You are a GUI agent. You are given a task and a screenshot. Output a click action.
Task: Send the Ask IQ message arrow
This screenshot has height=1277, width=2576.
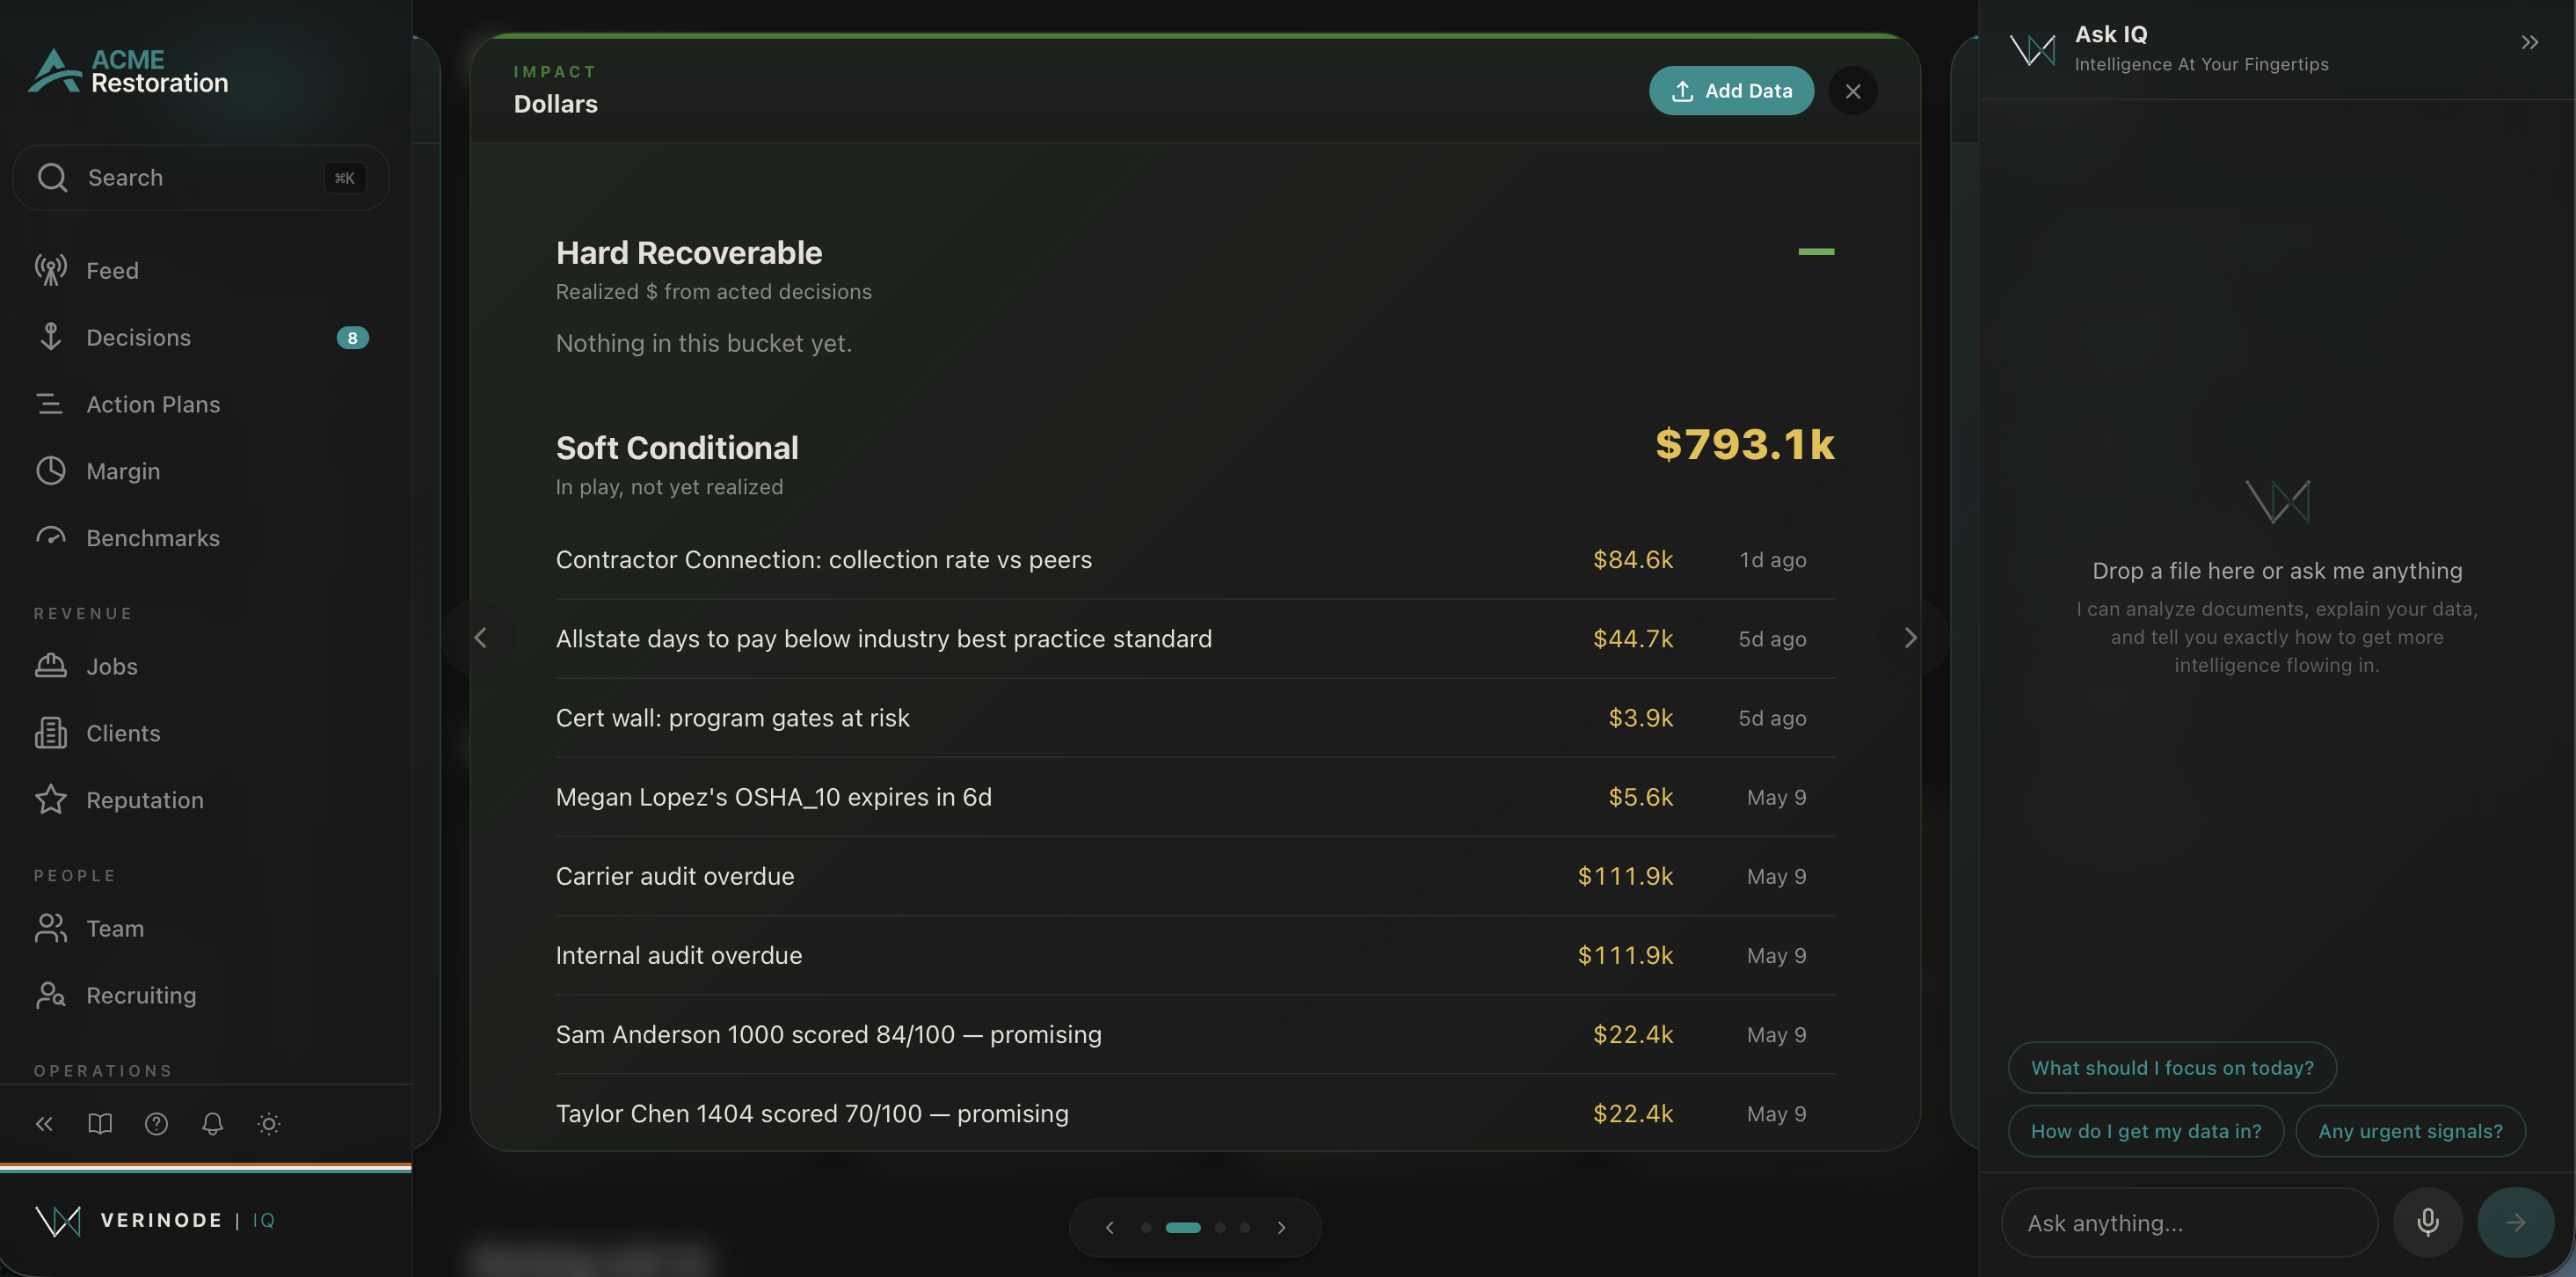pyautogui.click(x=2515, y=1222)
